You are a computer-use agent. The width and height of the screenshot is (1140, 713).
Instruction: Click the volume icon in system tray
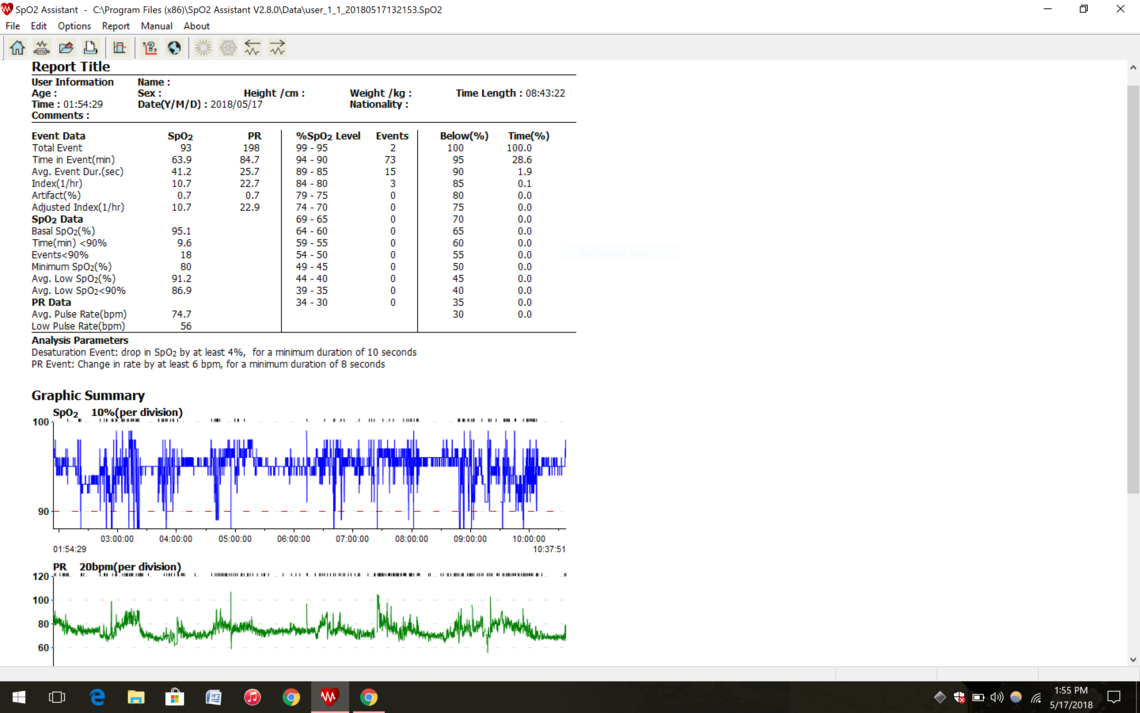tap(996, 697)
